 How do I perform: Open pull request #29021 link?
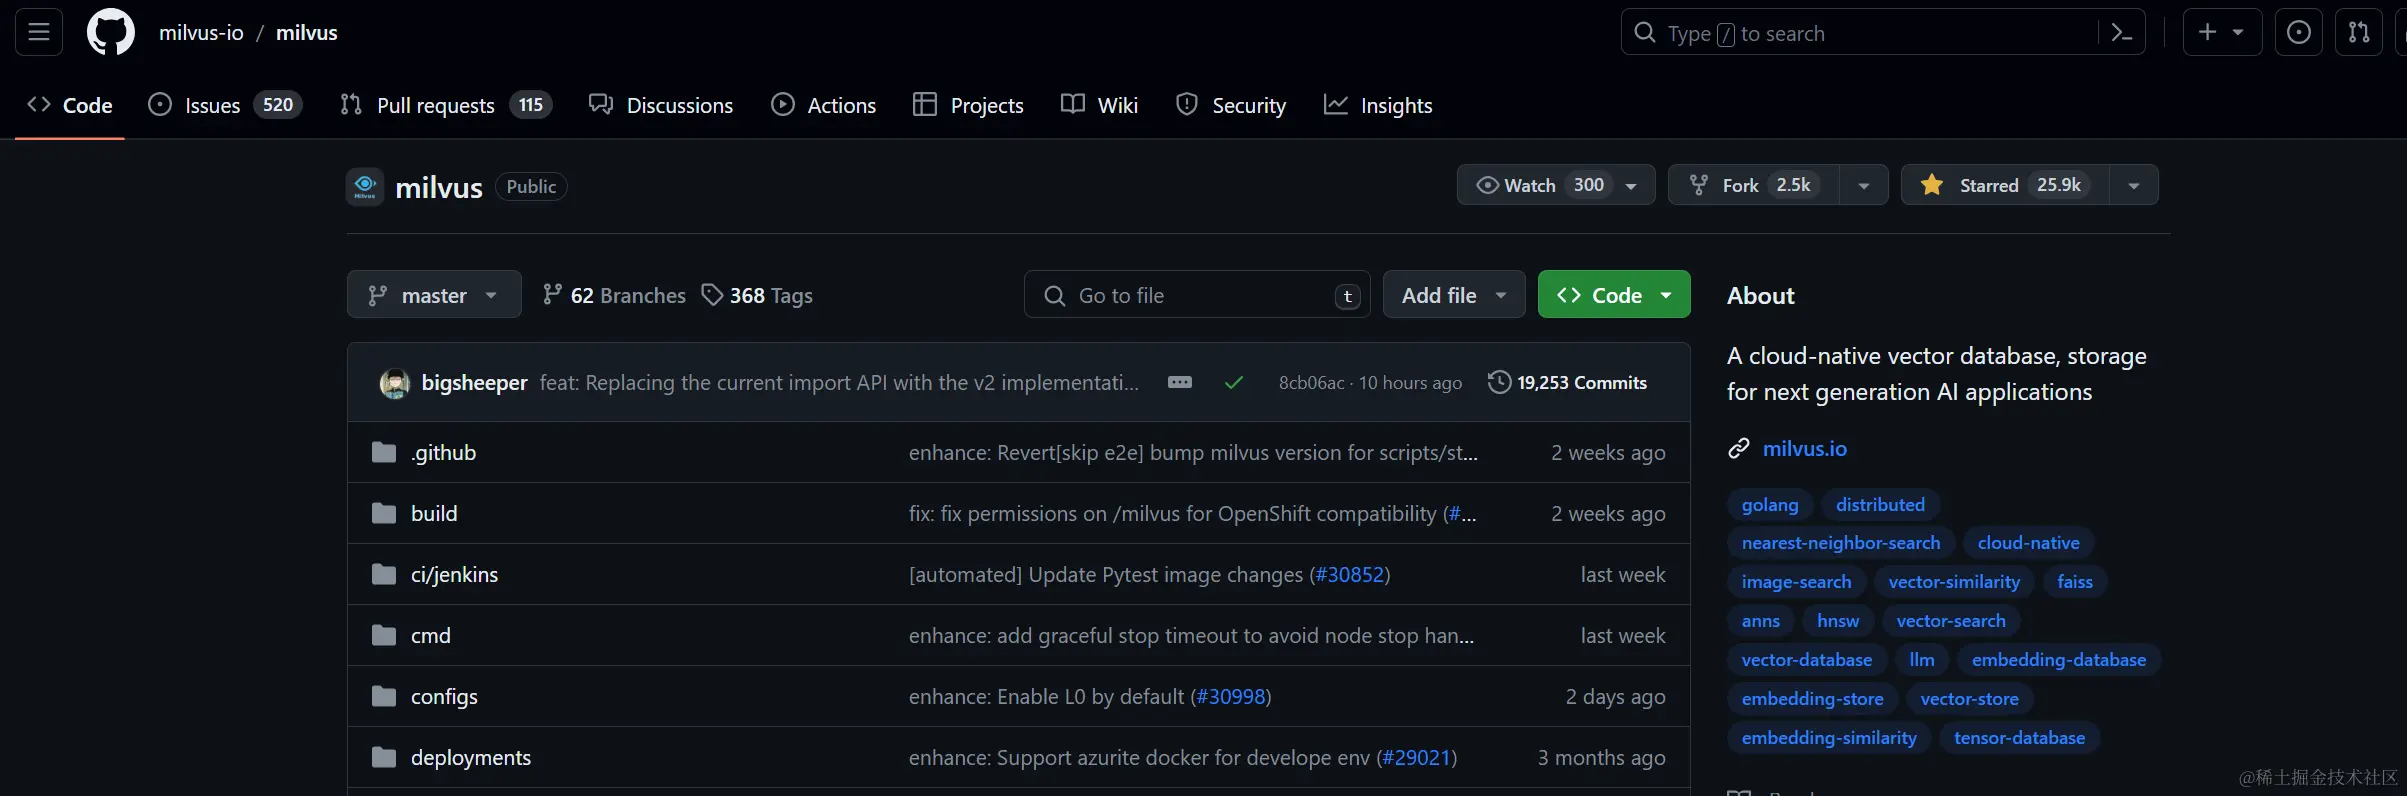point(1416,758)
